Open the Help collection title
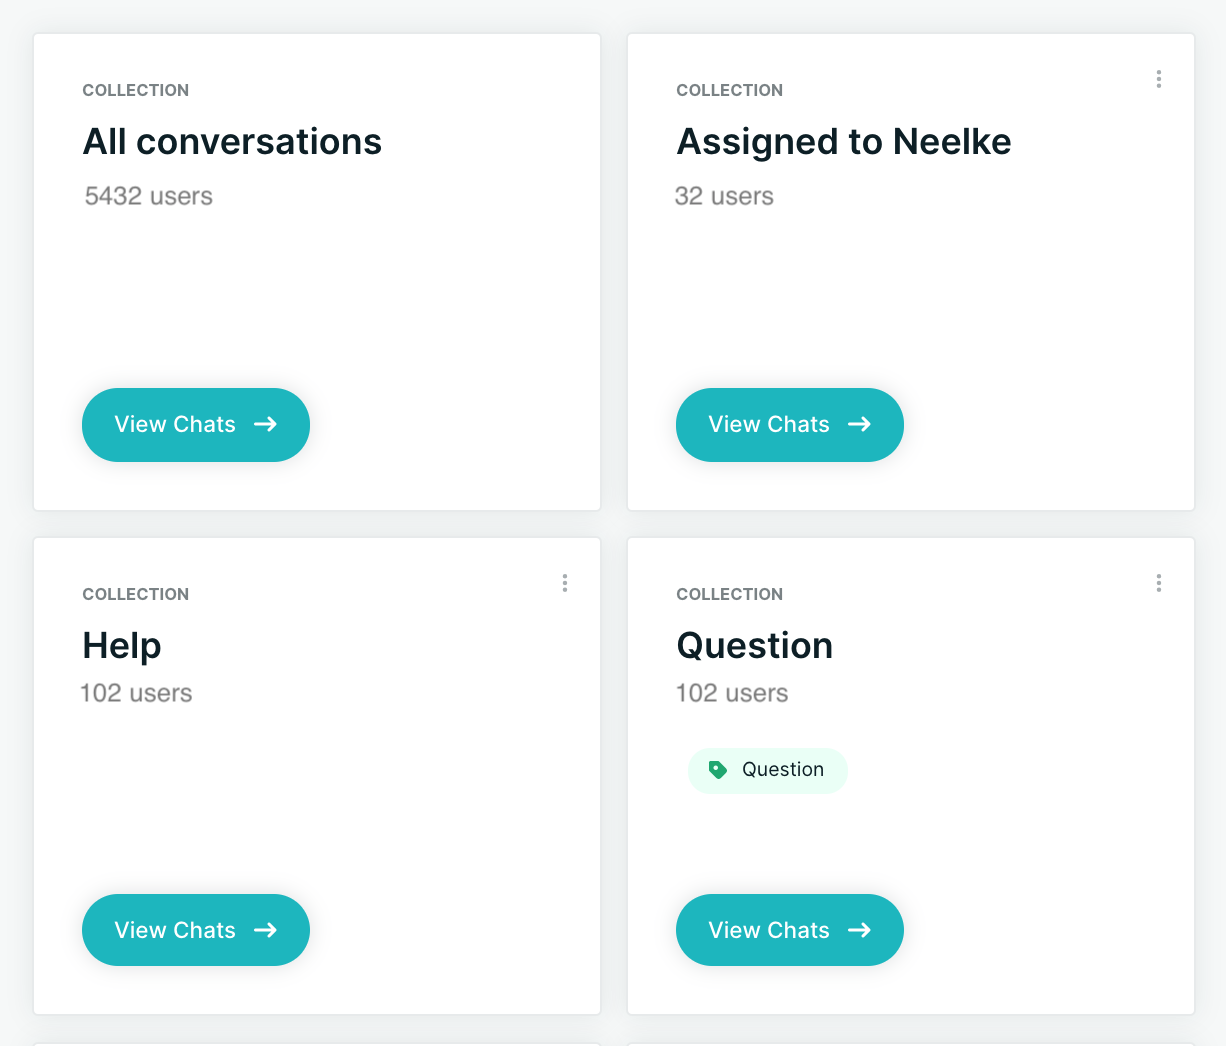Screen dimensions: 1226x1046 122,646
